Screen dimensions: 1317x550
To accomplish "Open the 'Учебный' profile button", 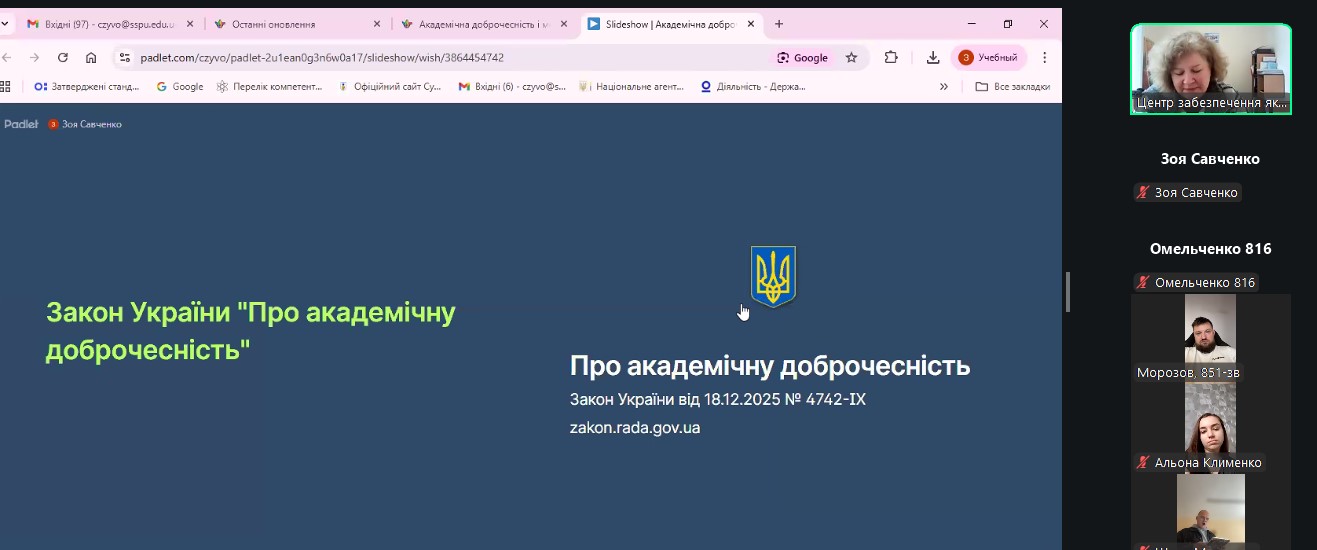I will pos(988,58).
